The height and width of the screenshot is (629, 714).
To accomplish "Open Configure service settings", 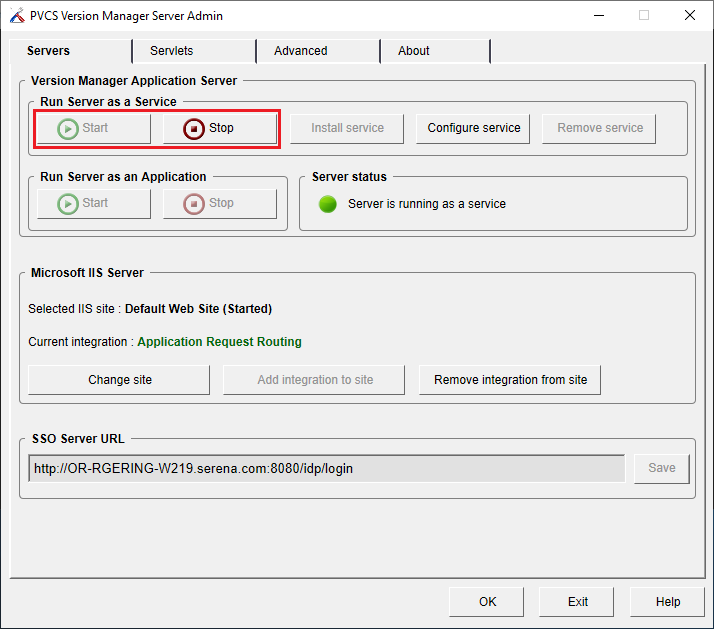I will (473, 128).
